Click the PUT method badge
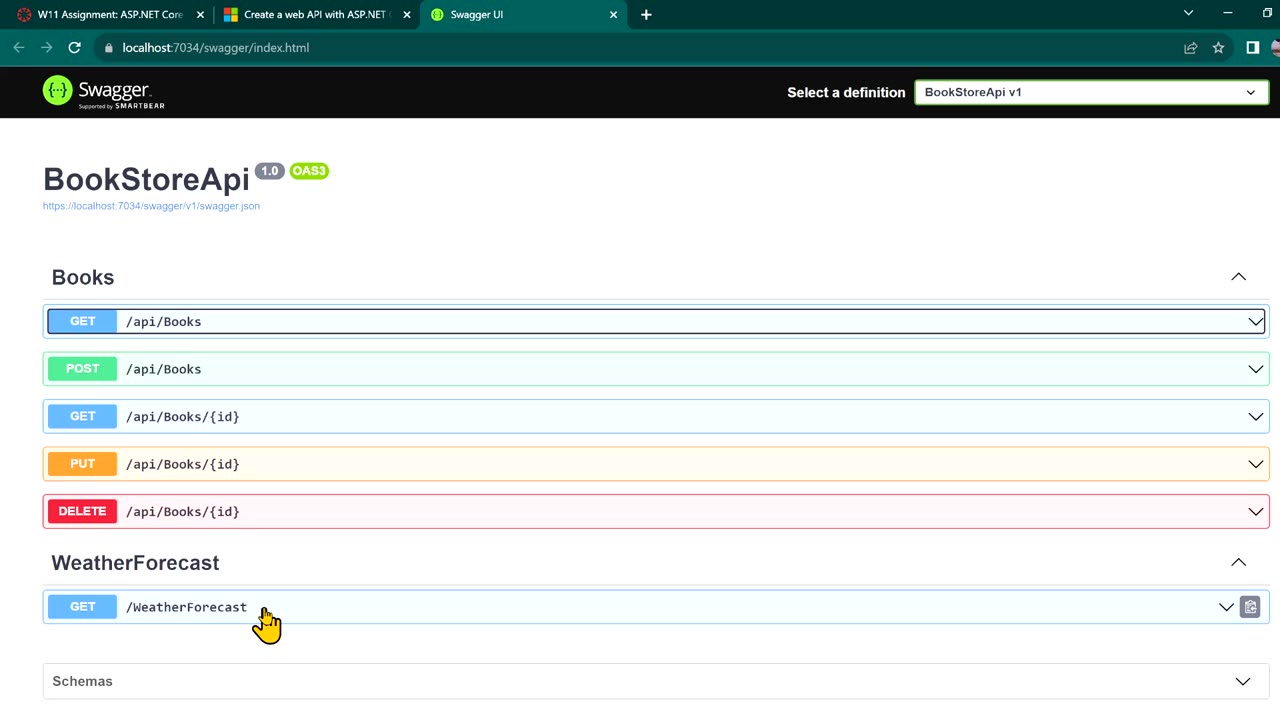Screen dimensions: 1280x720 click(83, 464)
